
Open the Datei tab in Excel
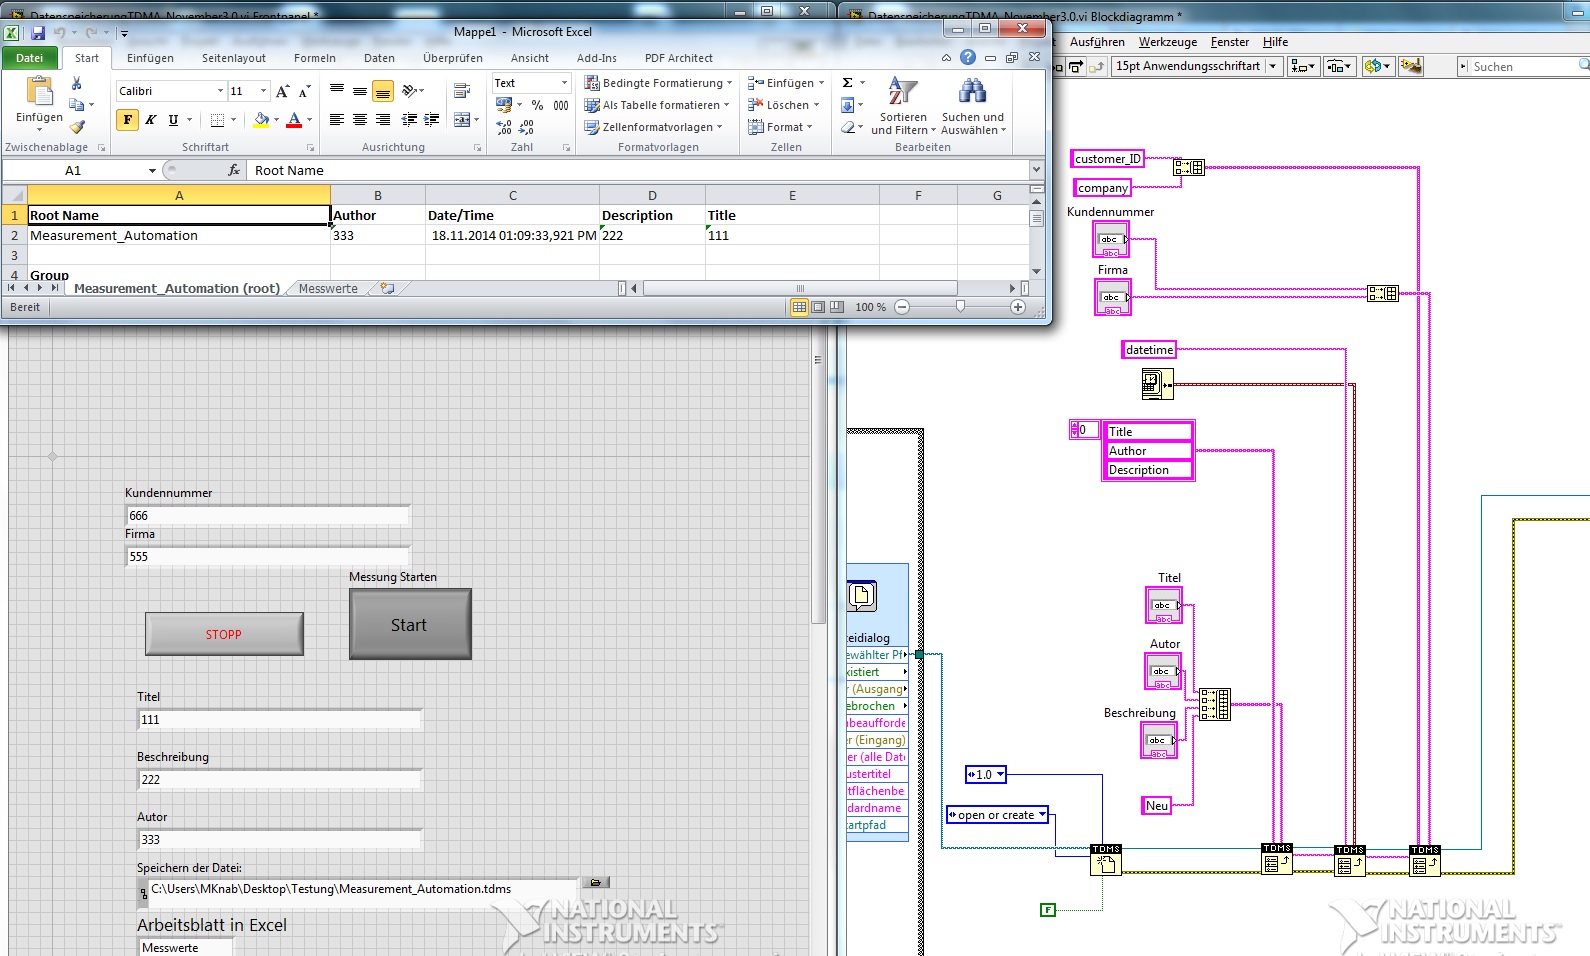pos(30,58)
